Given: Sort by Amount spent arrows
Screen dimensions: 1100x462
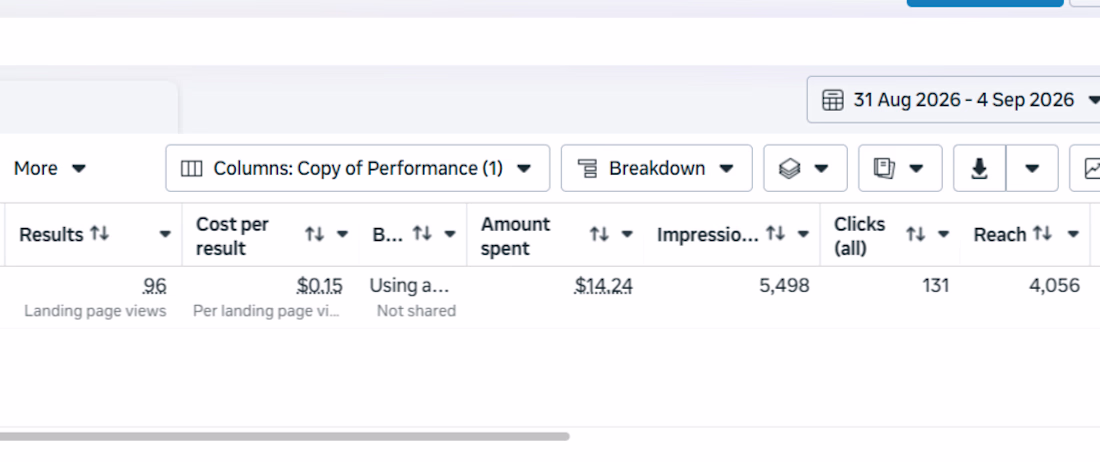Looking at the screenshot, I should 598,234.
